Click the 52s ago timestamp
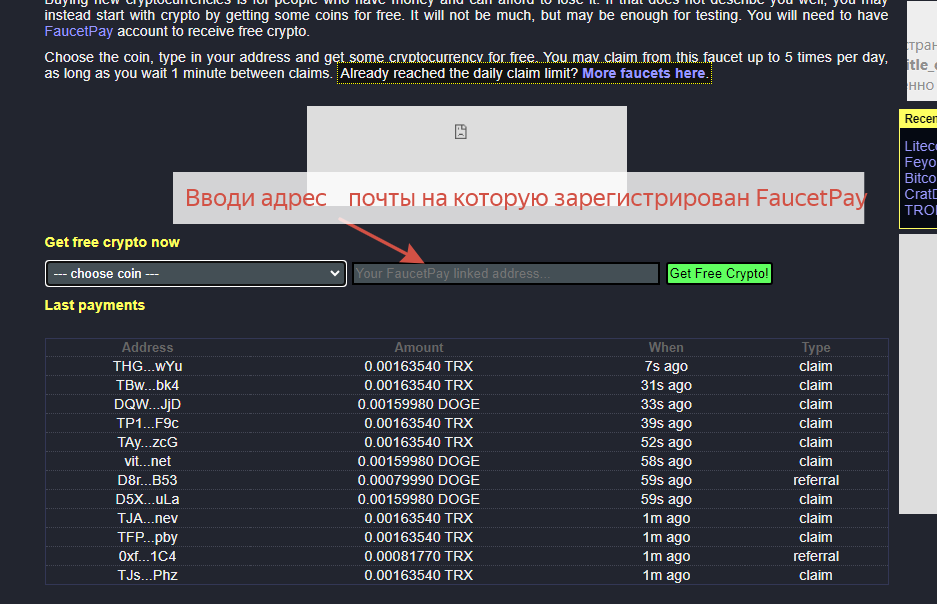 click(x=666, y=443)
